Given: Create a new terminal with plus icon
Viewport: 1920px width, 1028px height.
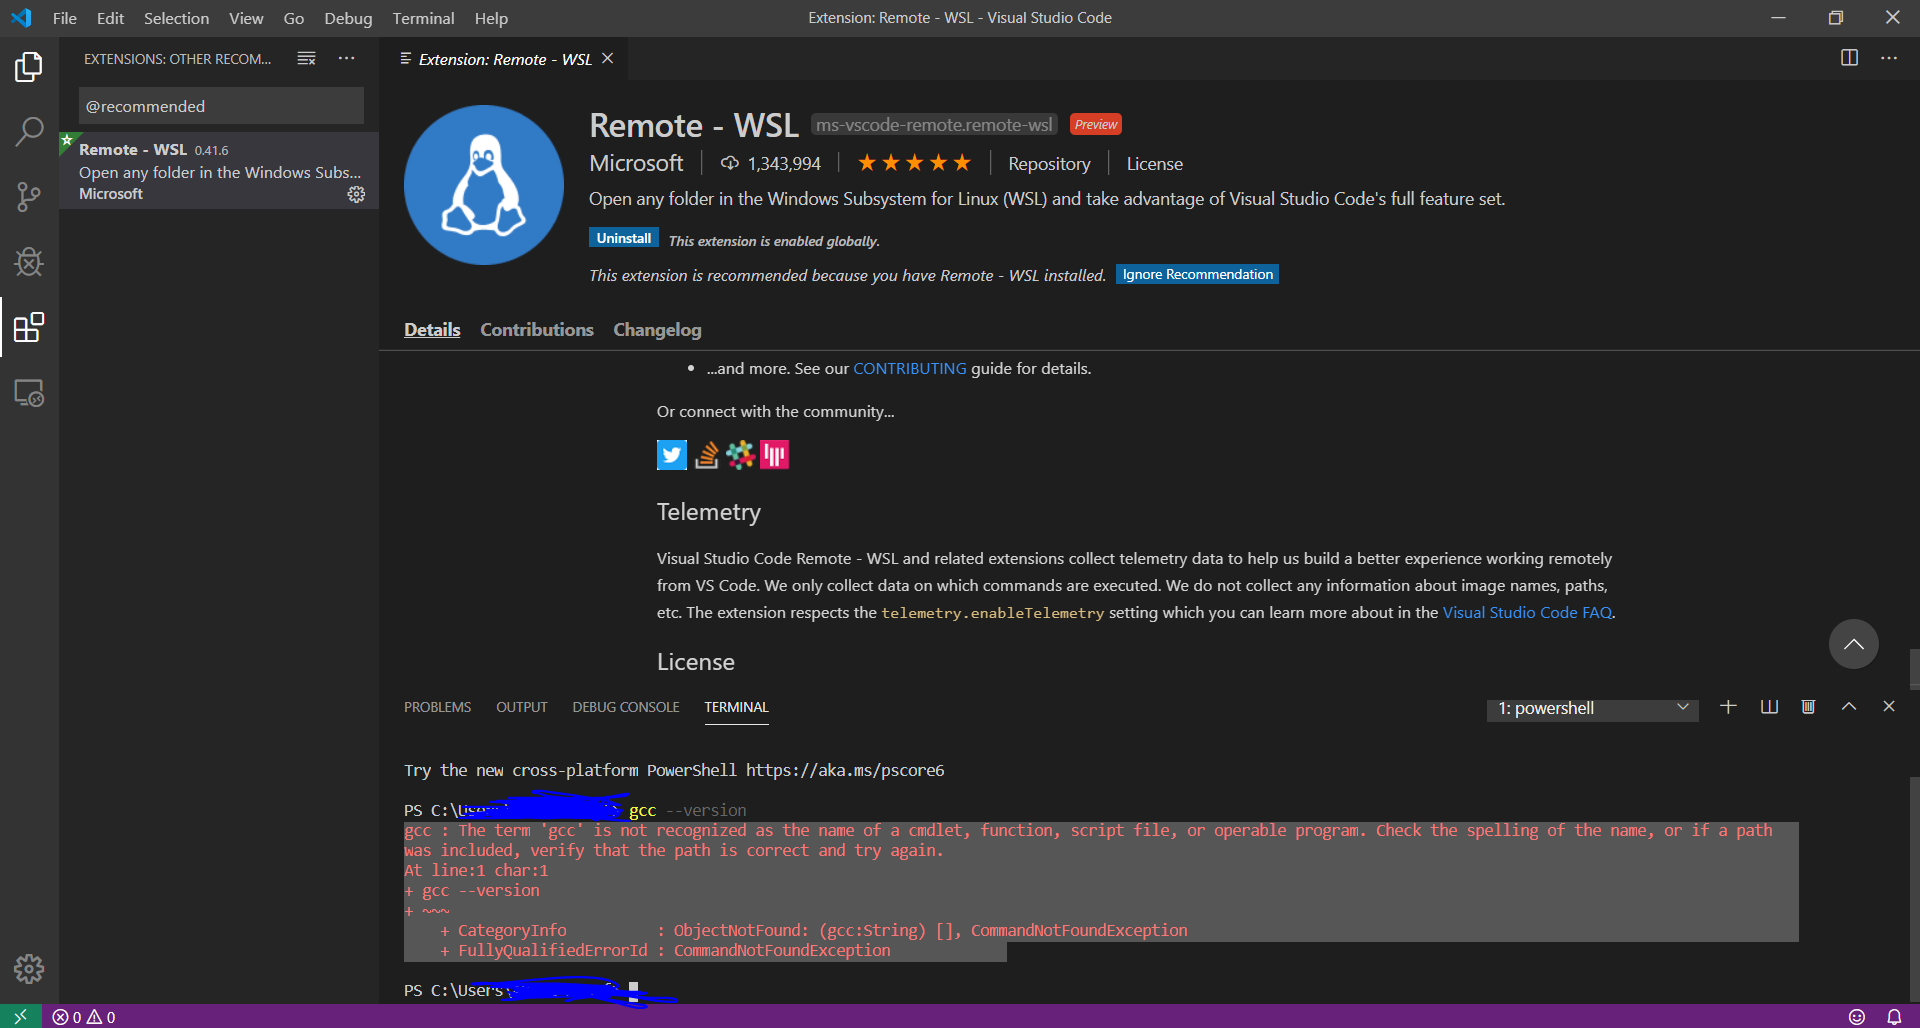Looking at the screenshot, I should click(x=1728, y=707).
